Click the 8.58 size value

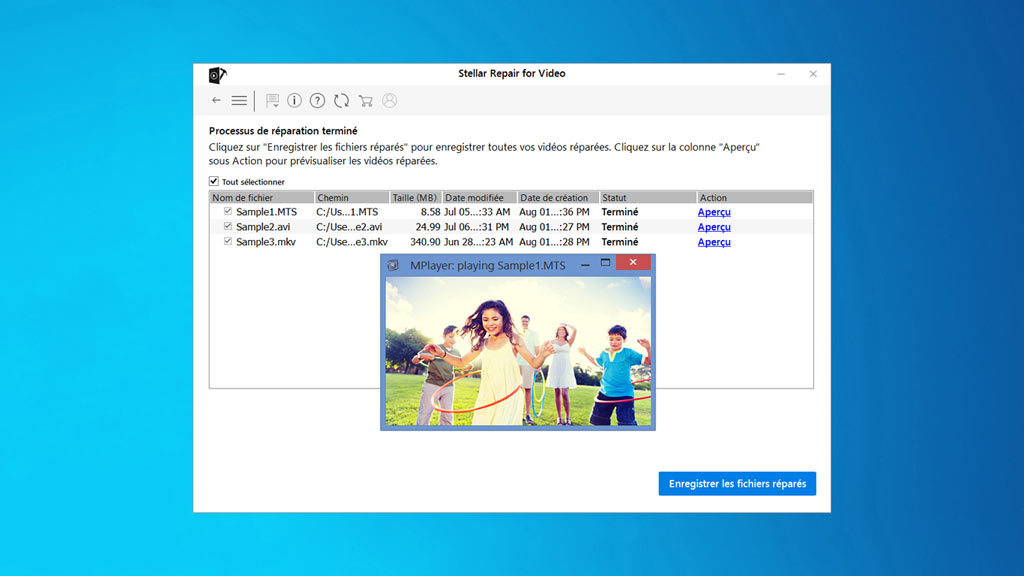430,212
